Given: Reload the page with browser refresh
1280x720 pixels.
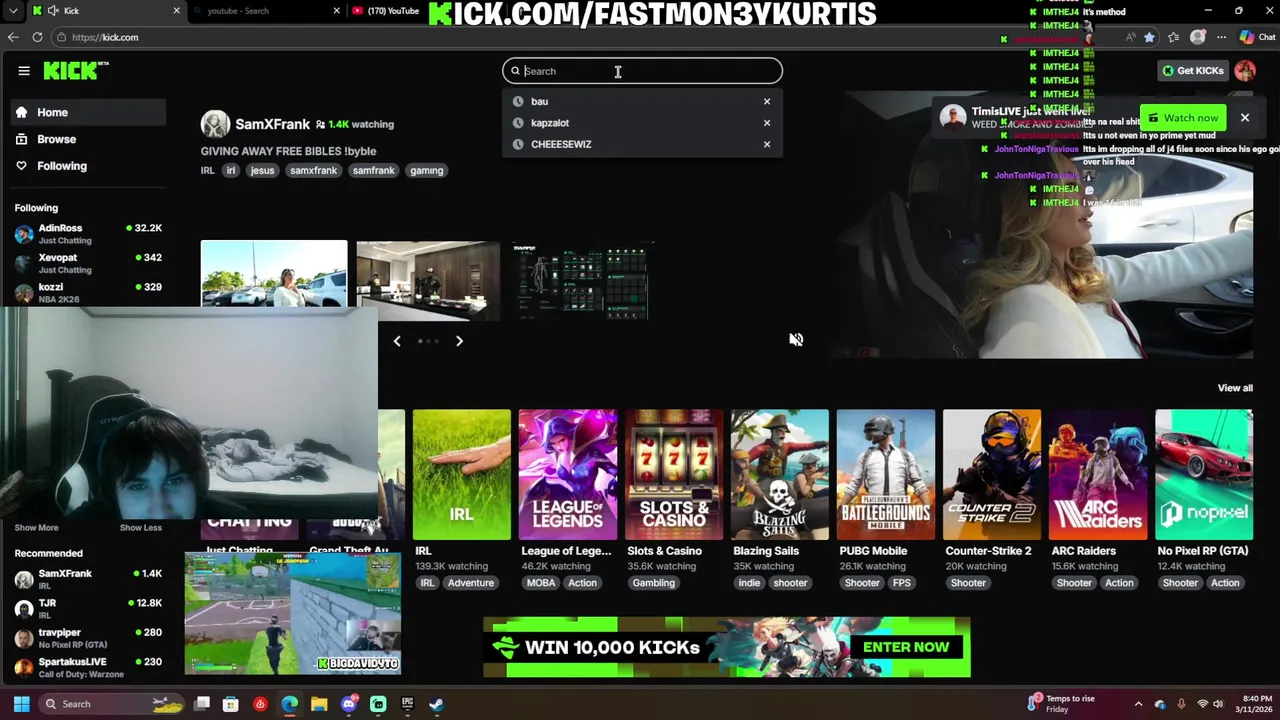Looking at the screenshot, I should tap(37, 37).
